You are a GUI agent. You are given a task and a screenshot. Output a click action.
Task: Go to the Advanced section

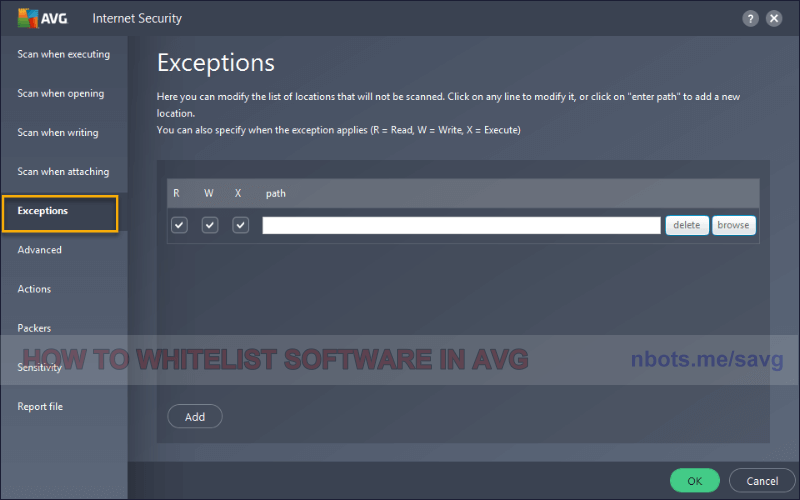point(39,250)
